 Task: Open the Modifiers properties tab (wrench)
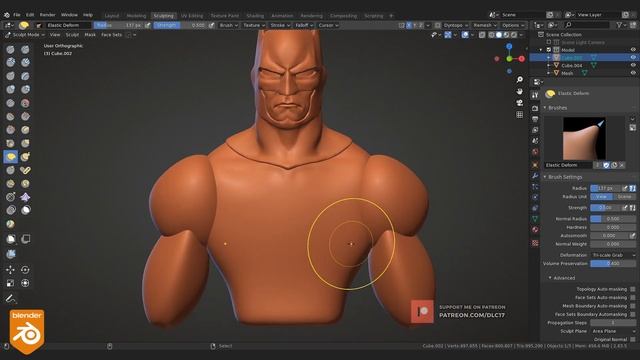(x=535, y=176)
